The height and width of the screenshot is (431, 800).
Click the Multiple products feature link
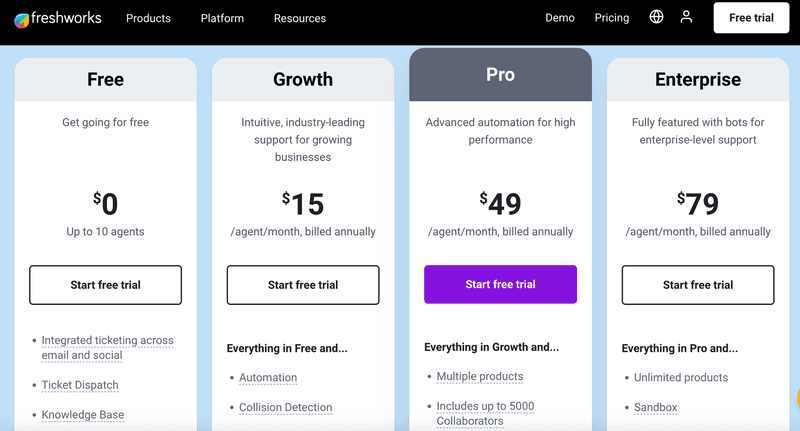(480, 377)
